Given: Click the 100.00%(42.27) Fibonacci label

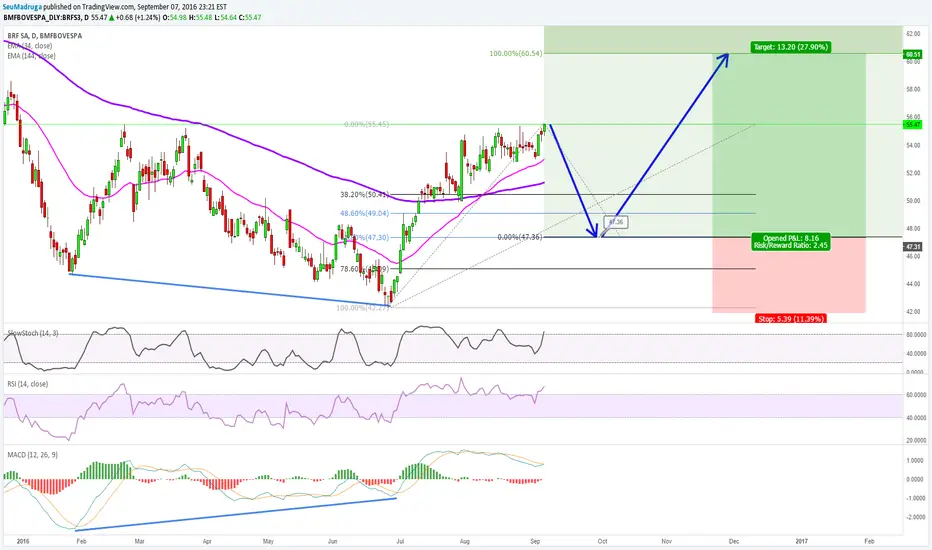Looking at the screenshot, I should click(363, 308).
